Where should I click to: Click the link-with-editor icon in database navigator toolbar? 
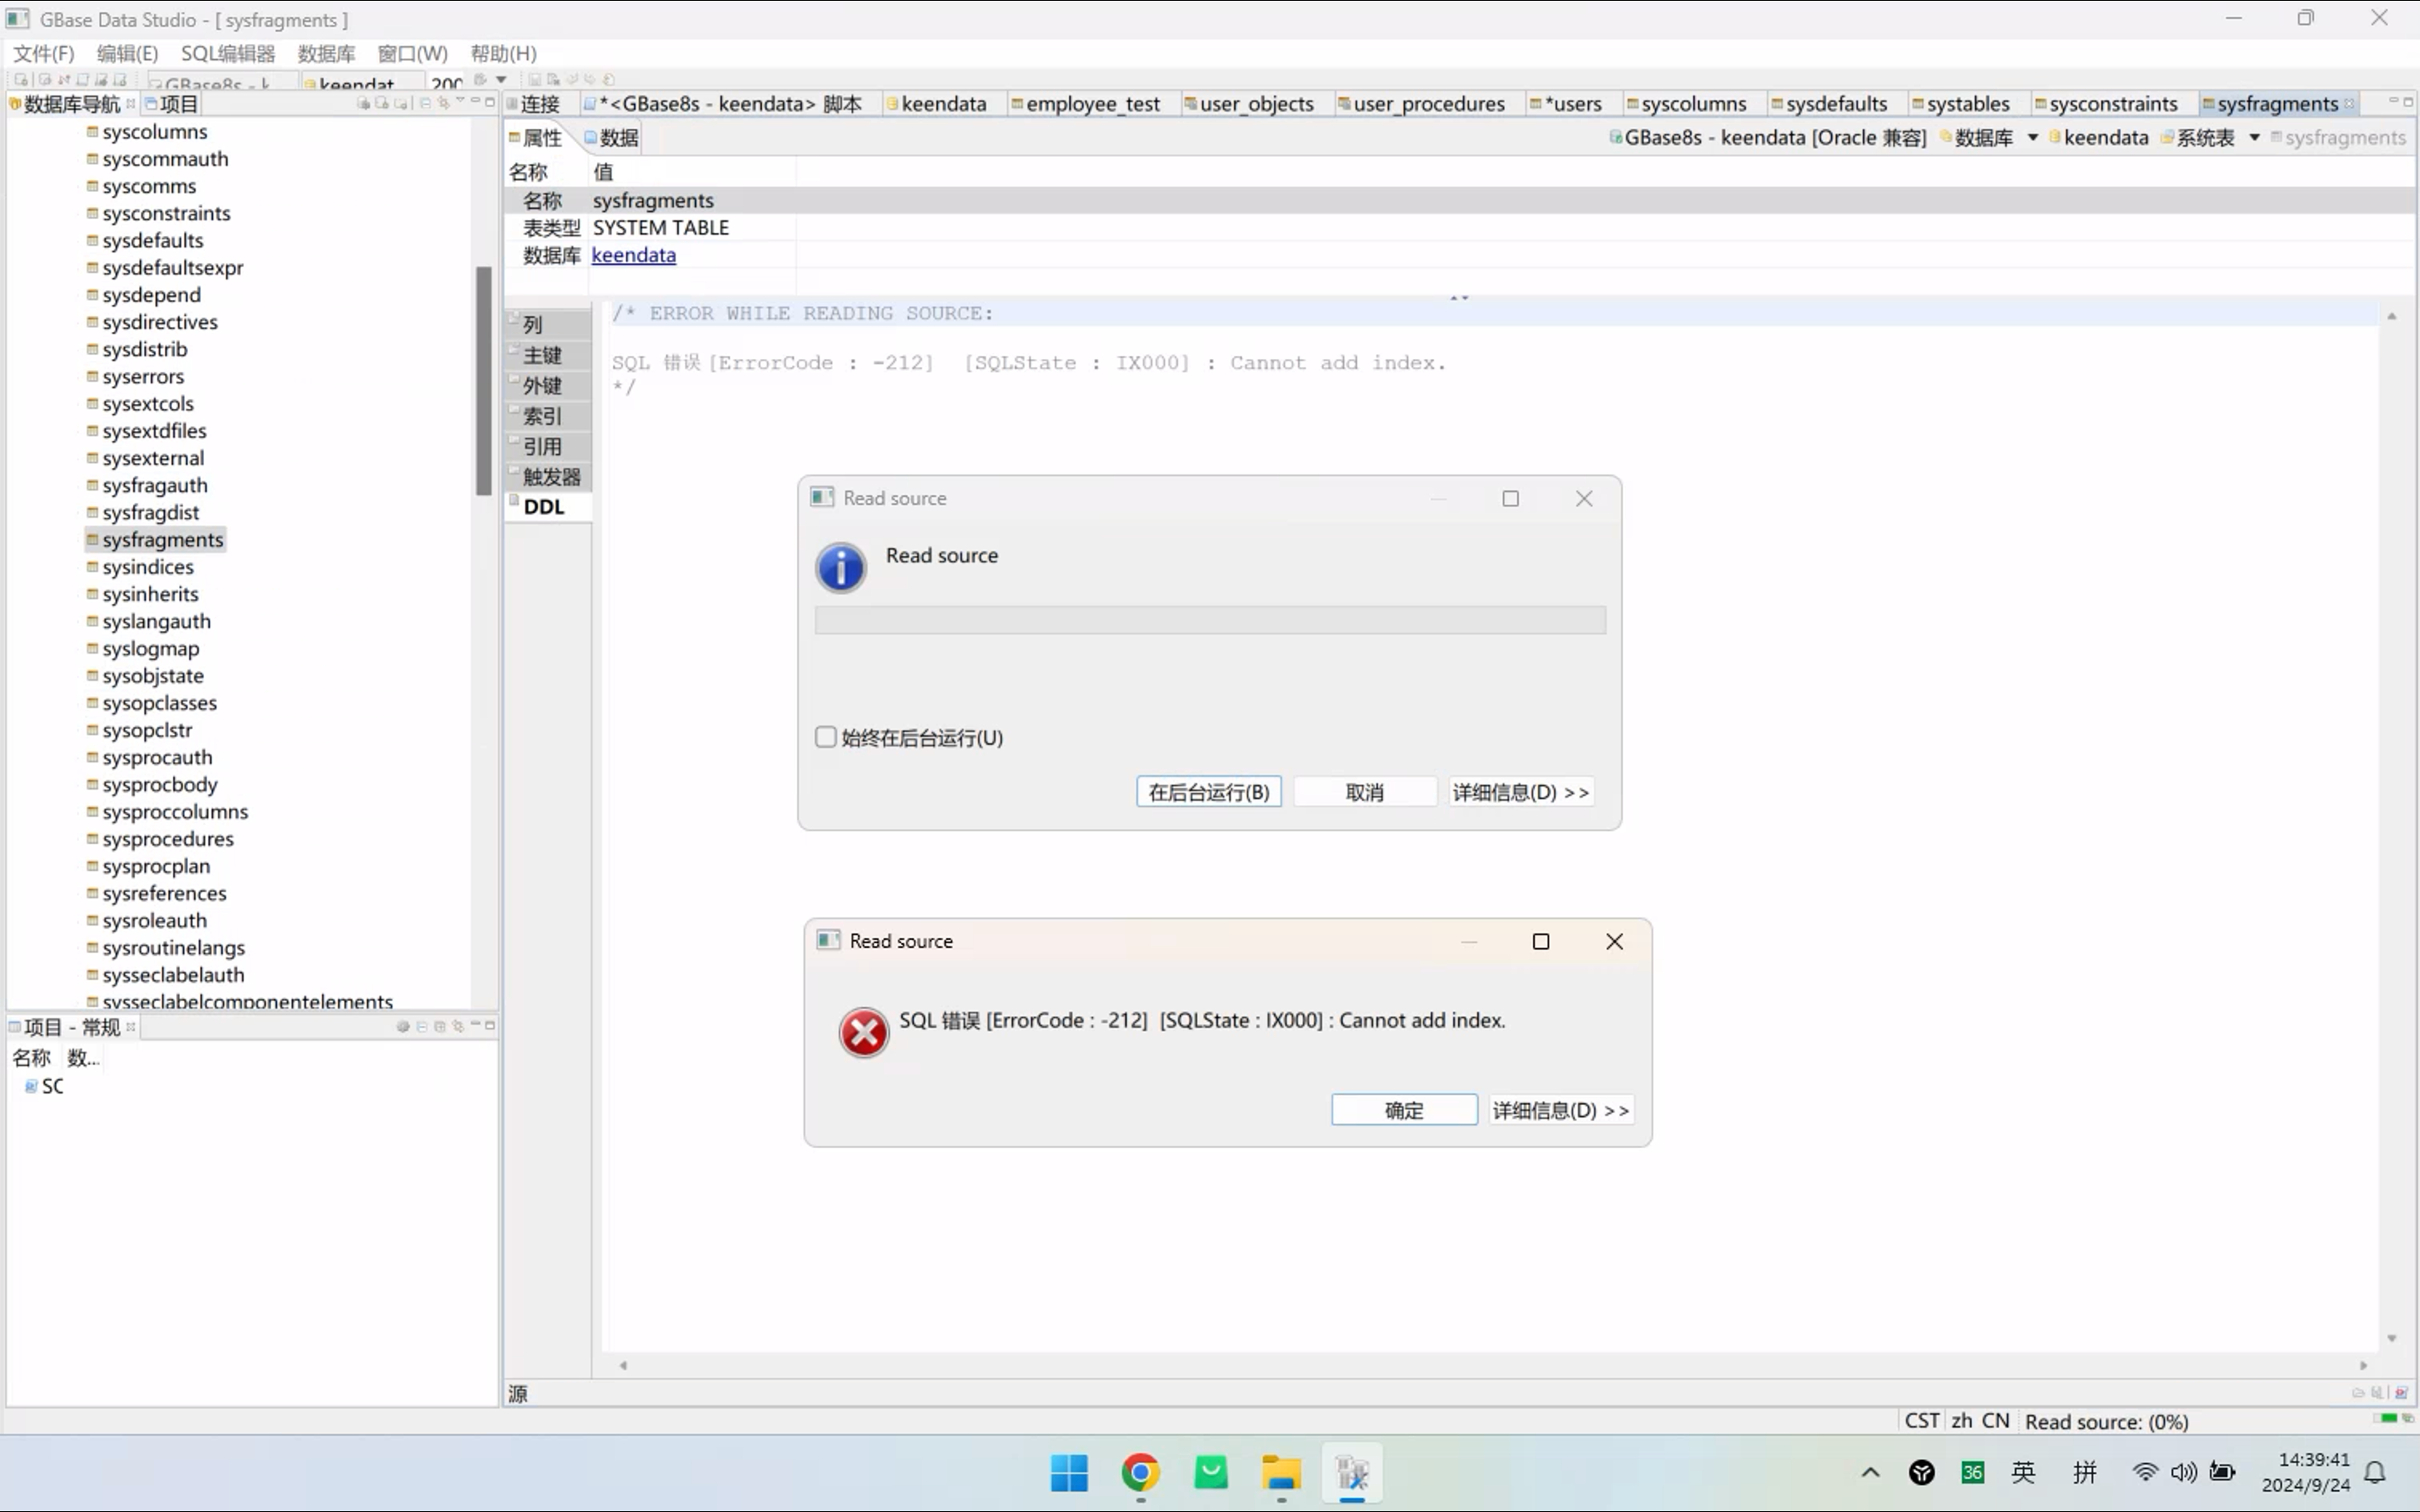click(443, 103)
